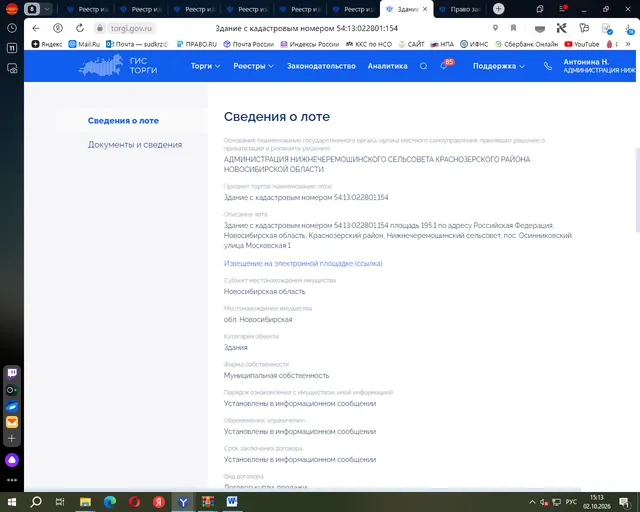Image resolution: width=640 pixels, height=512 pixels.
Task: Open the Alice assistant purple icon
Action: click(x=12, y=460)
